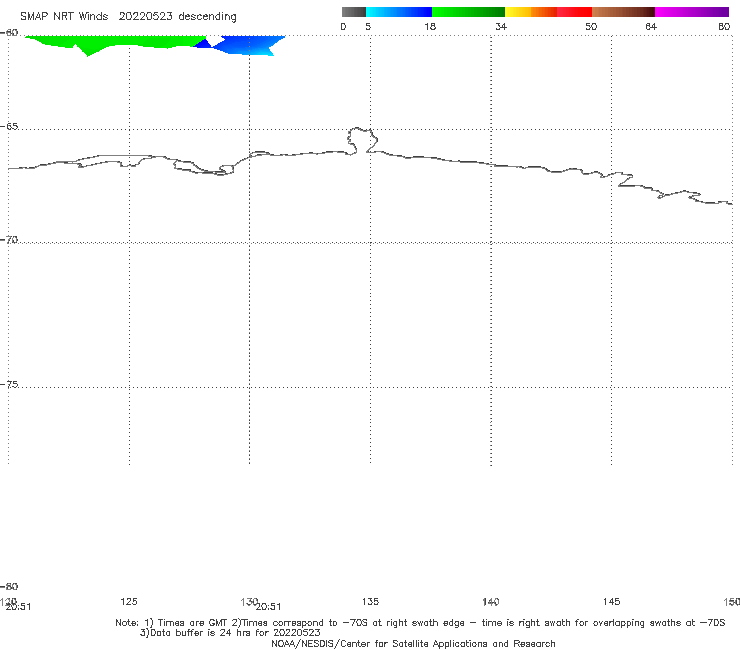740x650 pixels.
Task: Click the "NOAA/NESDIS/Center for Satellite Applications and Research" credit
Action: [413, 643]
